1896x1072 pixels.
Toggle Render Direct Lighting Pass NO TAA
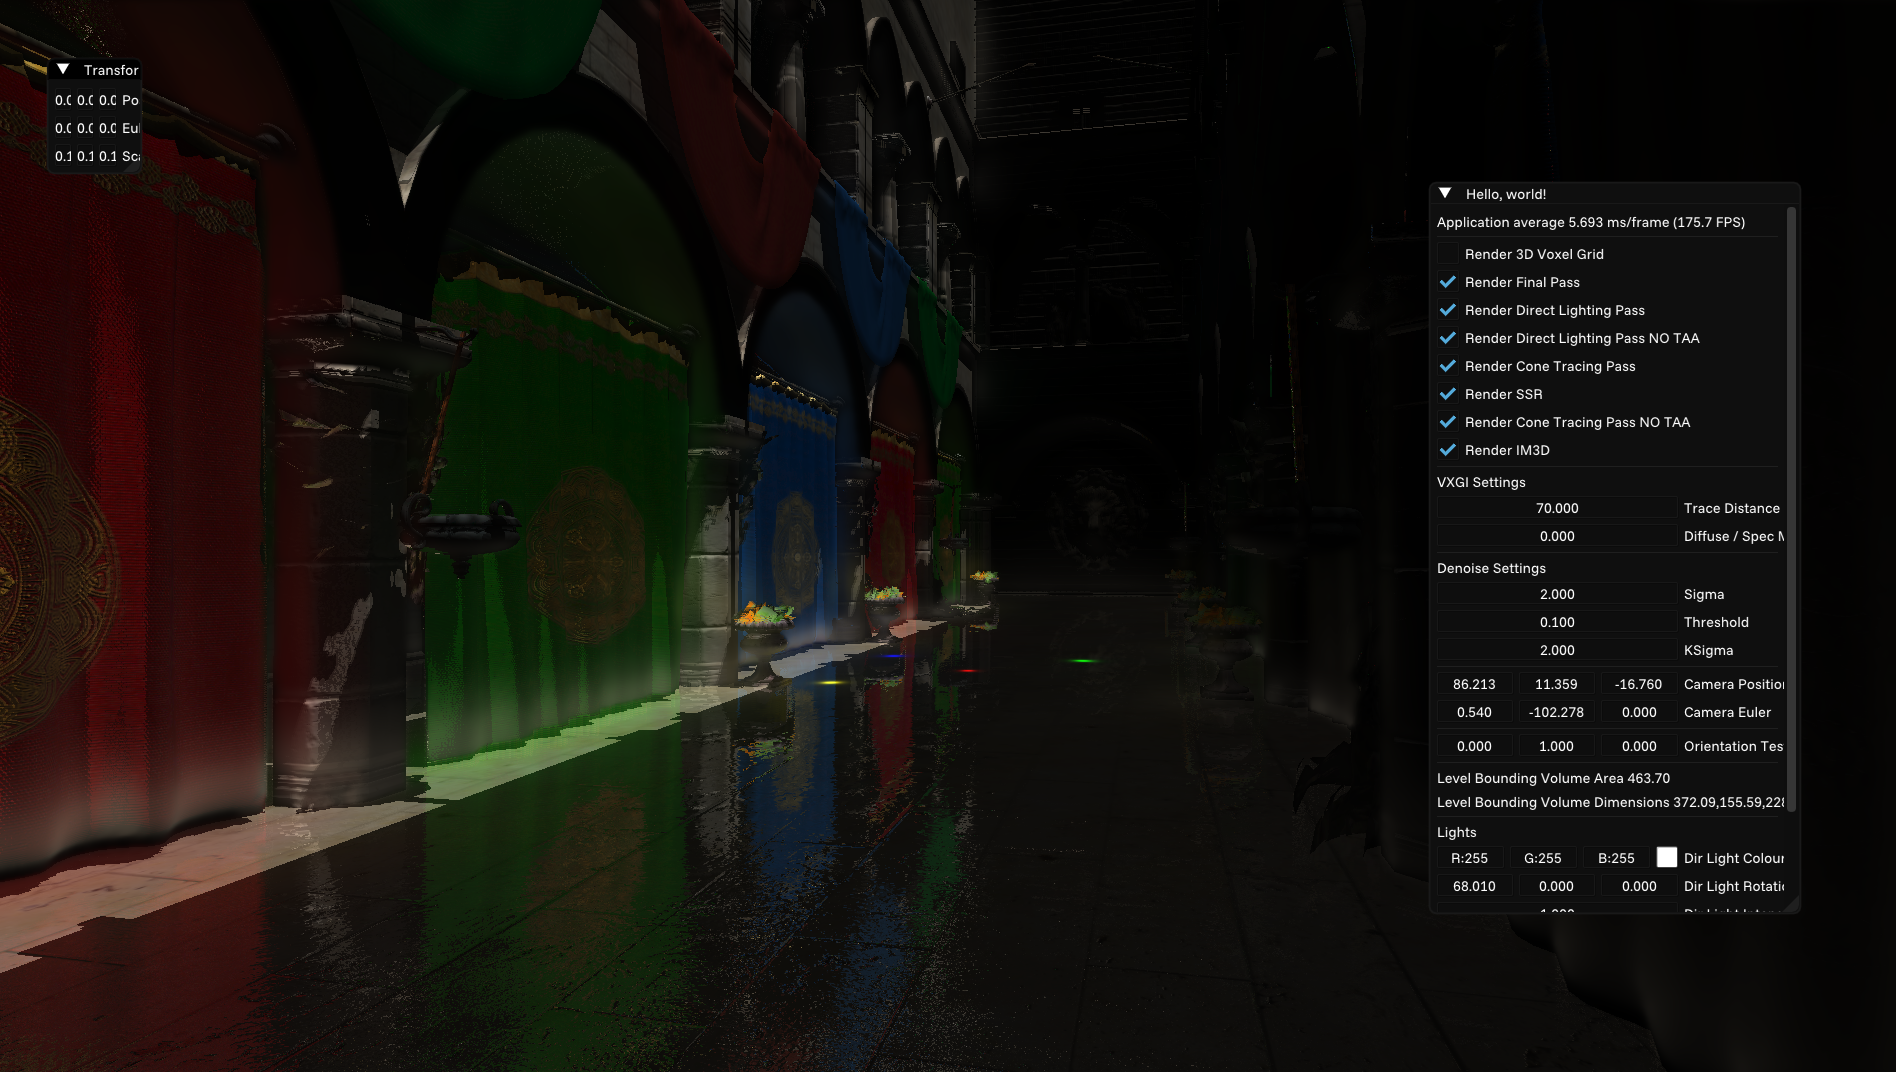1448,338
